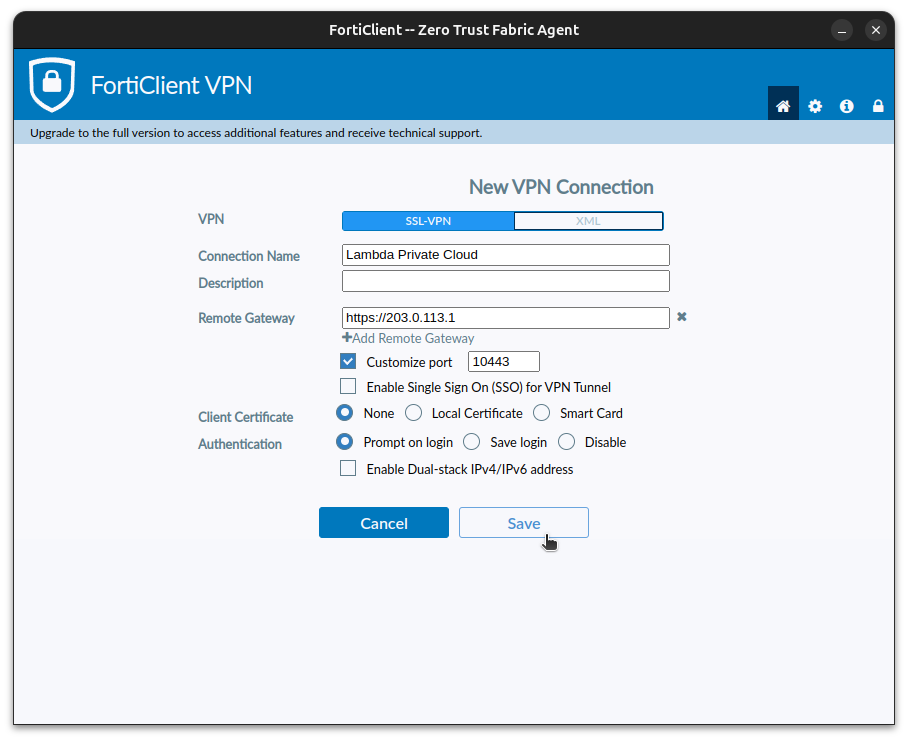Remove the remote gateway with the X icon
The width and height of the screenshot is (908, 741).
pos(681,316)
